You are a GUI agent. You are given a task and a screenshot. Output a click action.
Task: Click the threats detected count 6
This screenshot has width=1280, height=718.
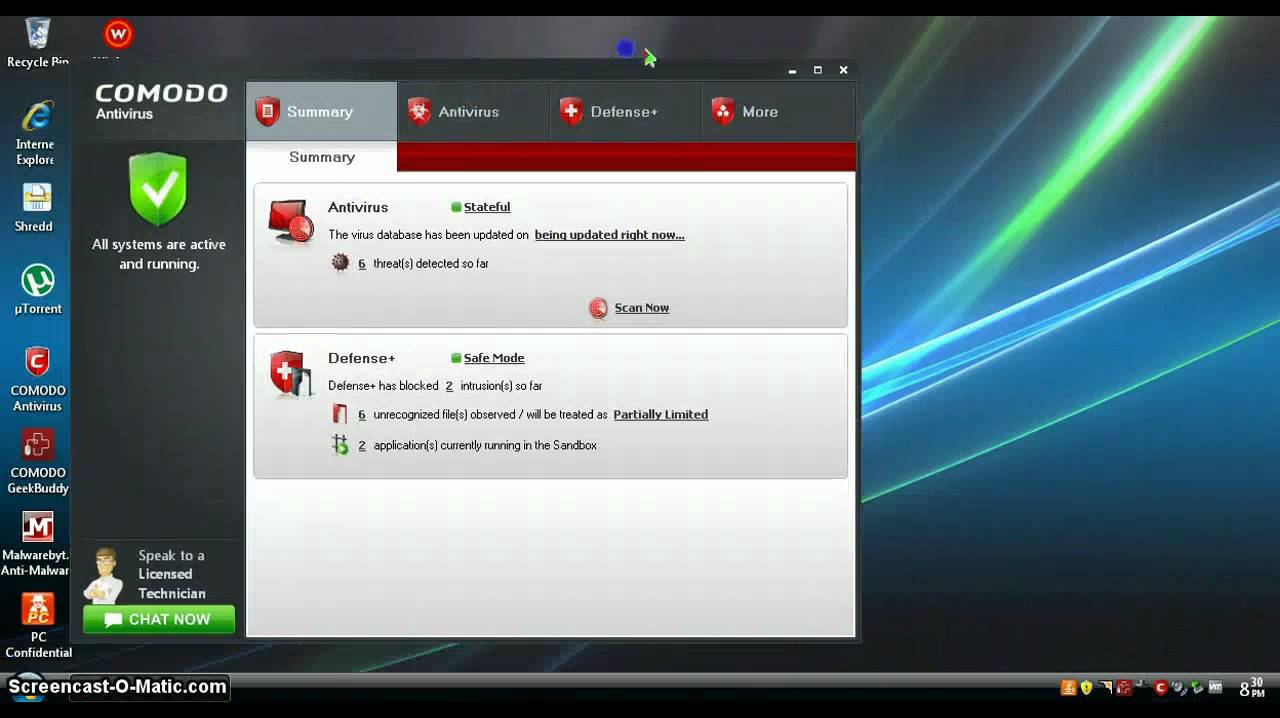tap(362, 264)
